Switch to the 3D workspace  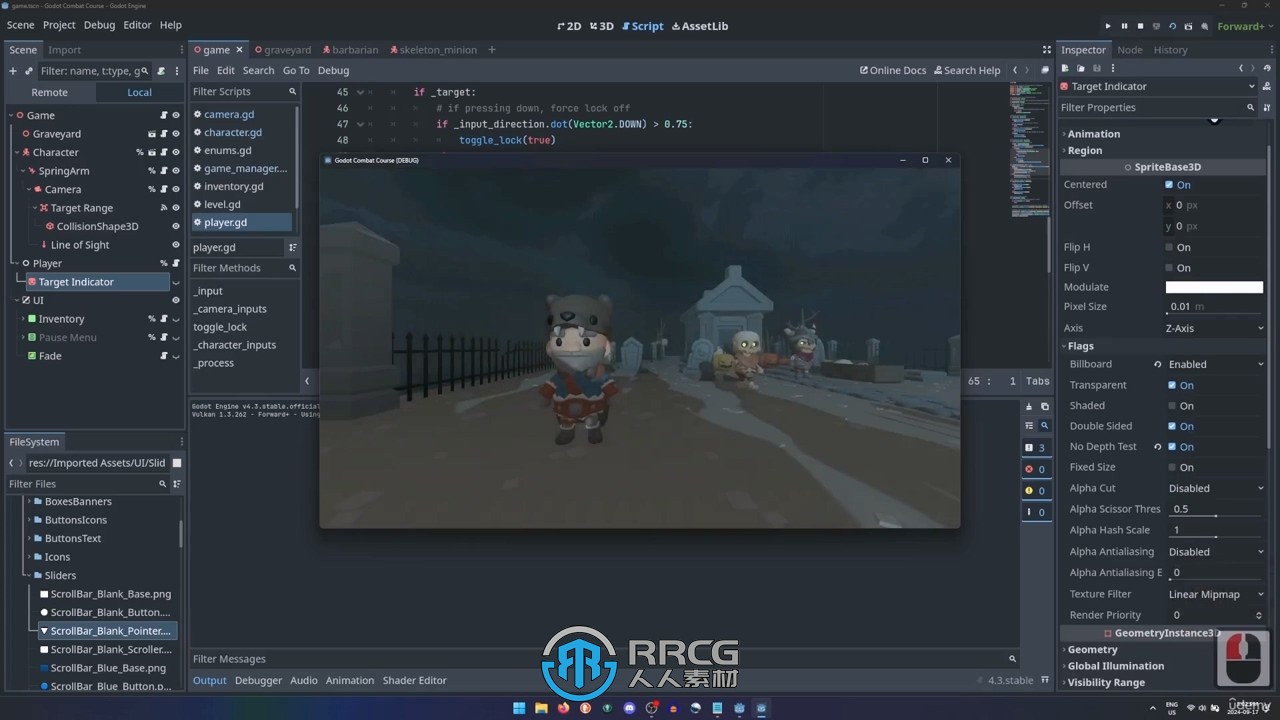(x=601, y=26)
